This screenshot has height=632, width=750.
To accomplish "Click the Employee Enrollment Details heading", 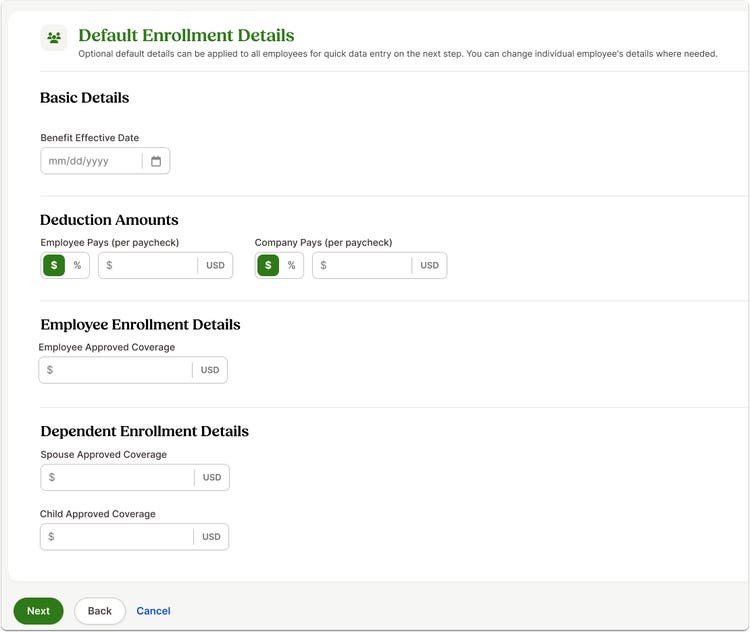I will click(x=140, y=324).
